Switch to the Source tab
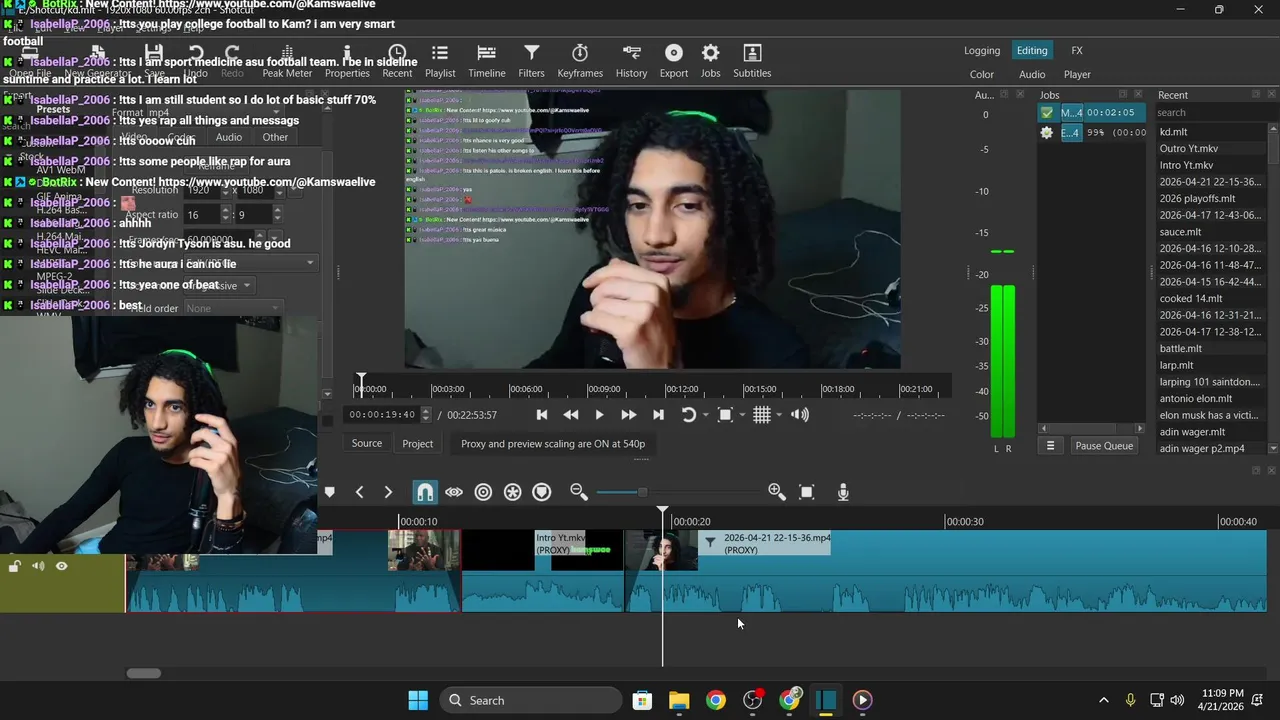This screenshot has width=1280, height=720. click(x=367, y=443)
